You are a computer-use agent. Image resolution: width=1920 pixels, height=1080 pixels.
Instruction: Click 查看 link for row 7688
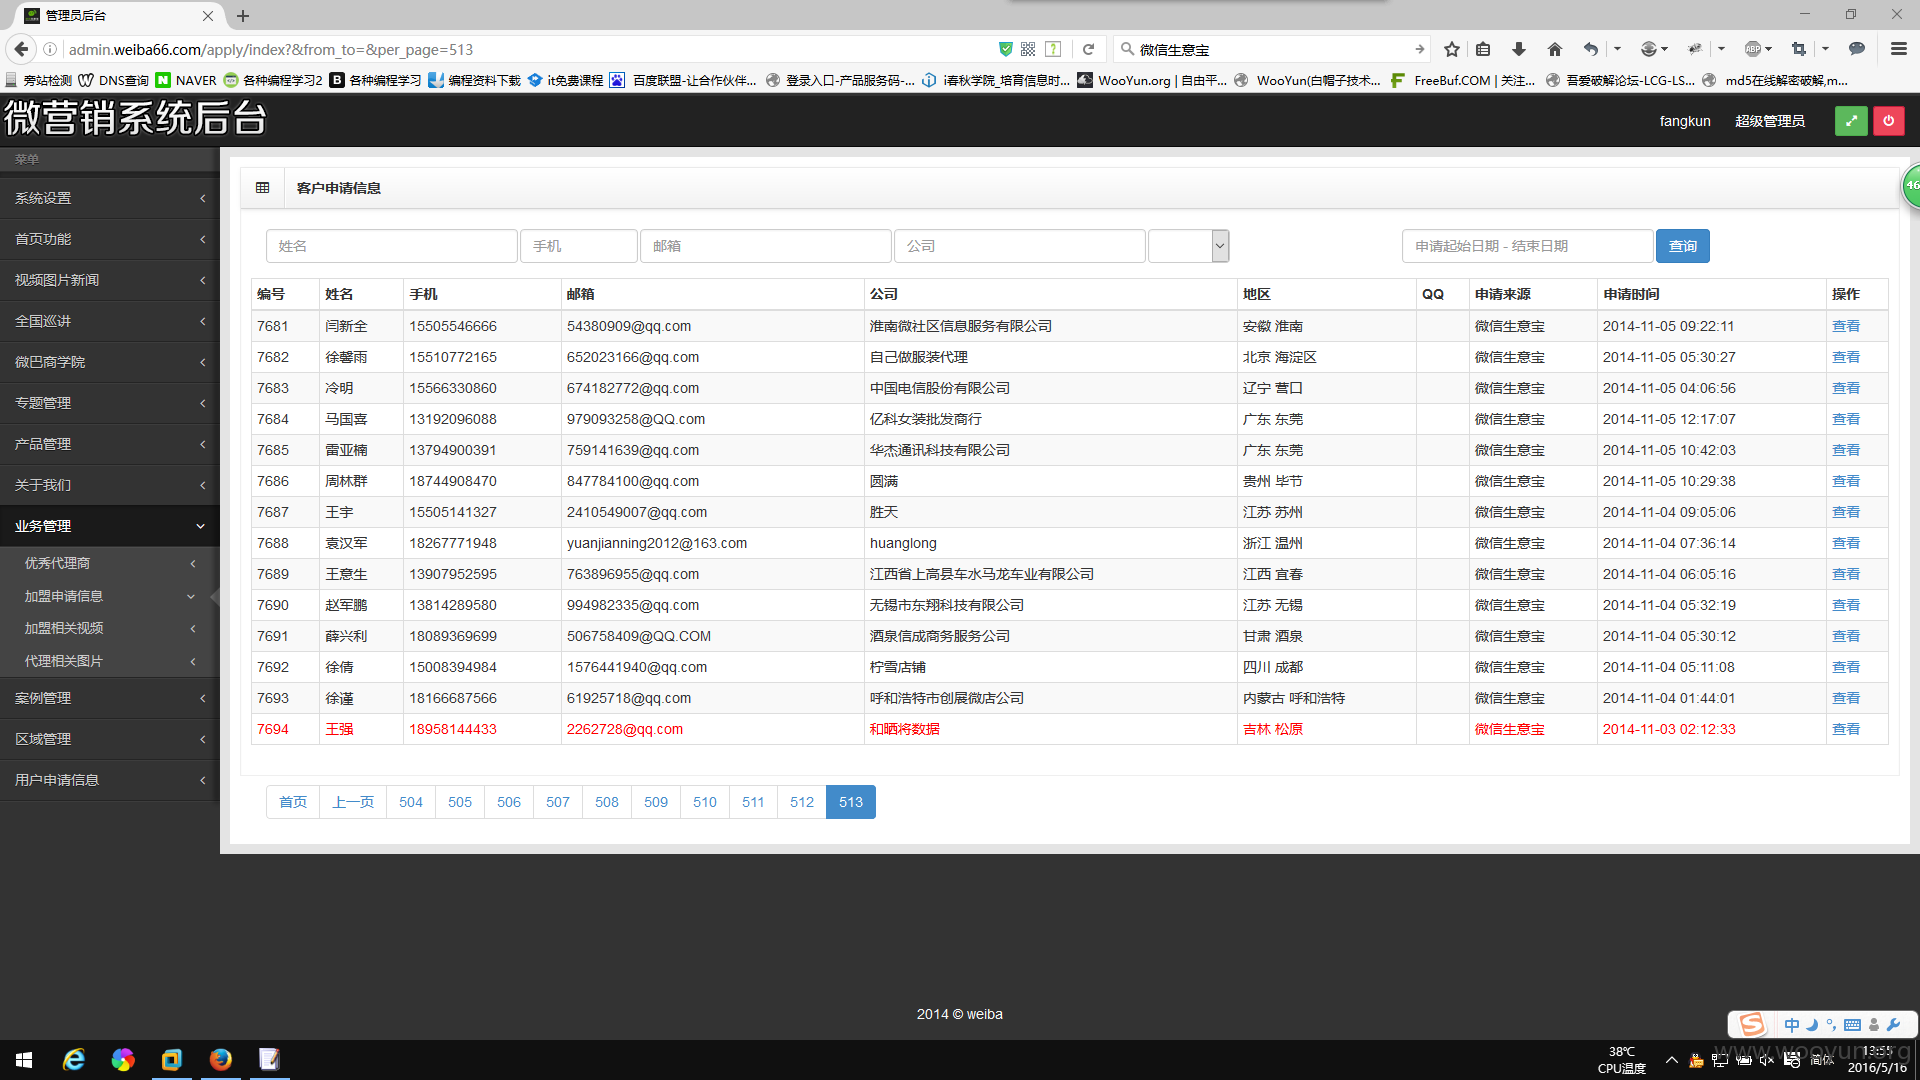1845,543
